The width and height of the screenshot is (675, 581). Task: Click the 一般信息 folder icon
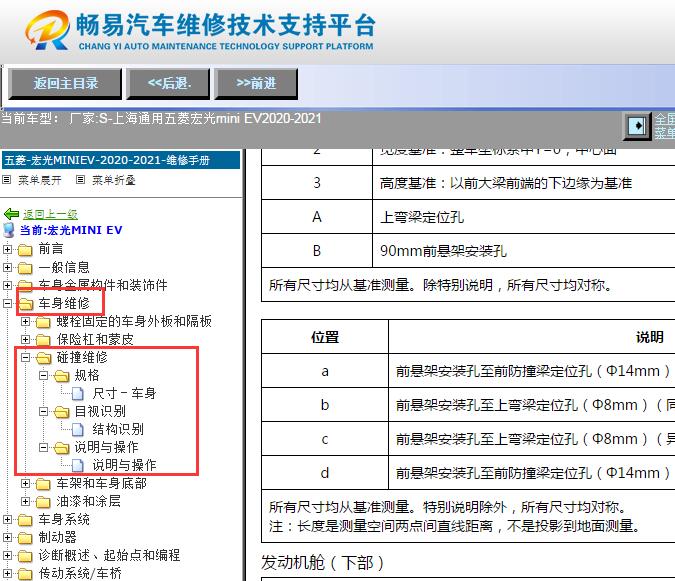(x=25, y=268)
